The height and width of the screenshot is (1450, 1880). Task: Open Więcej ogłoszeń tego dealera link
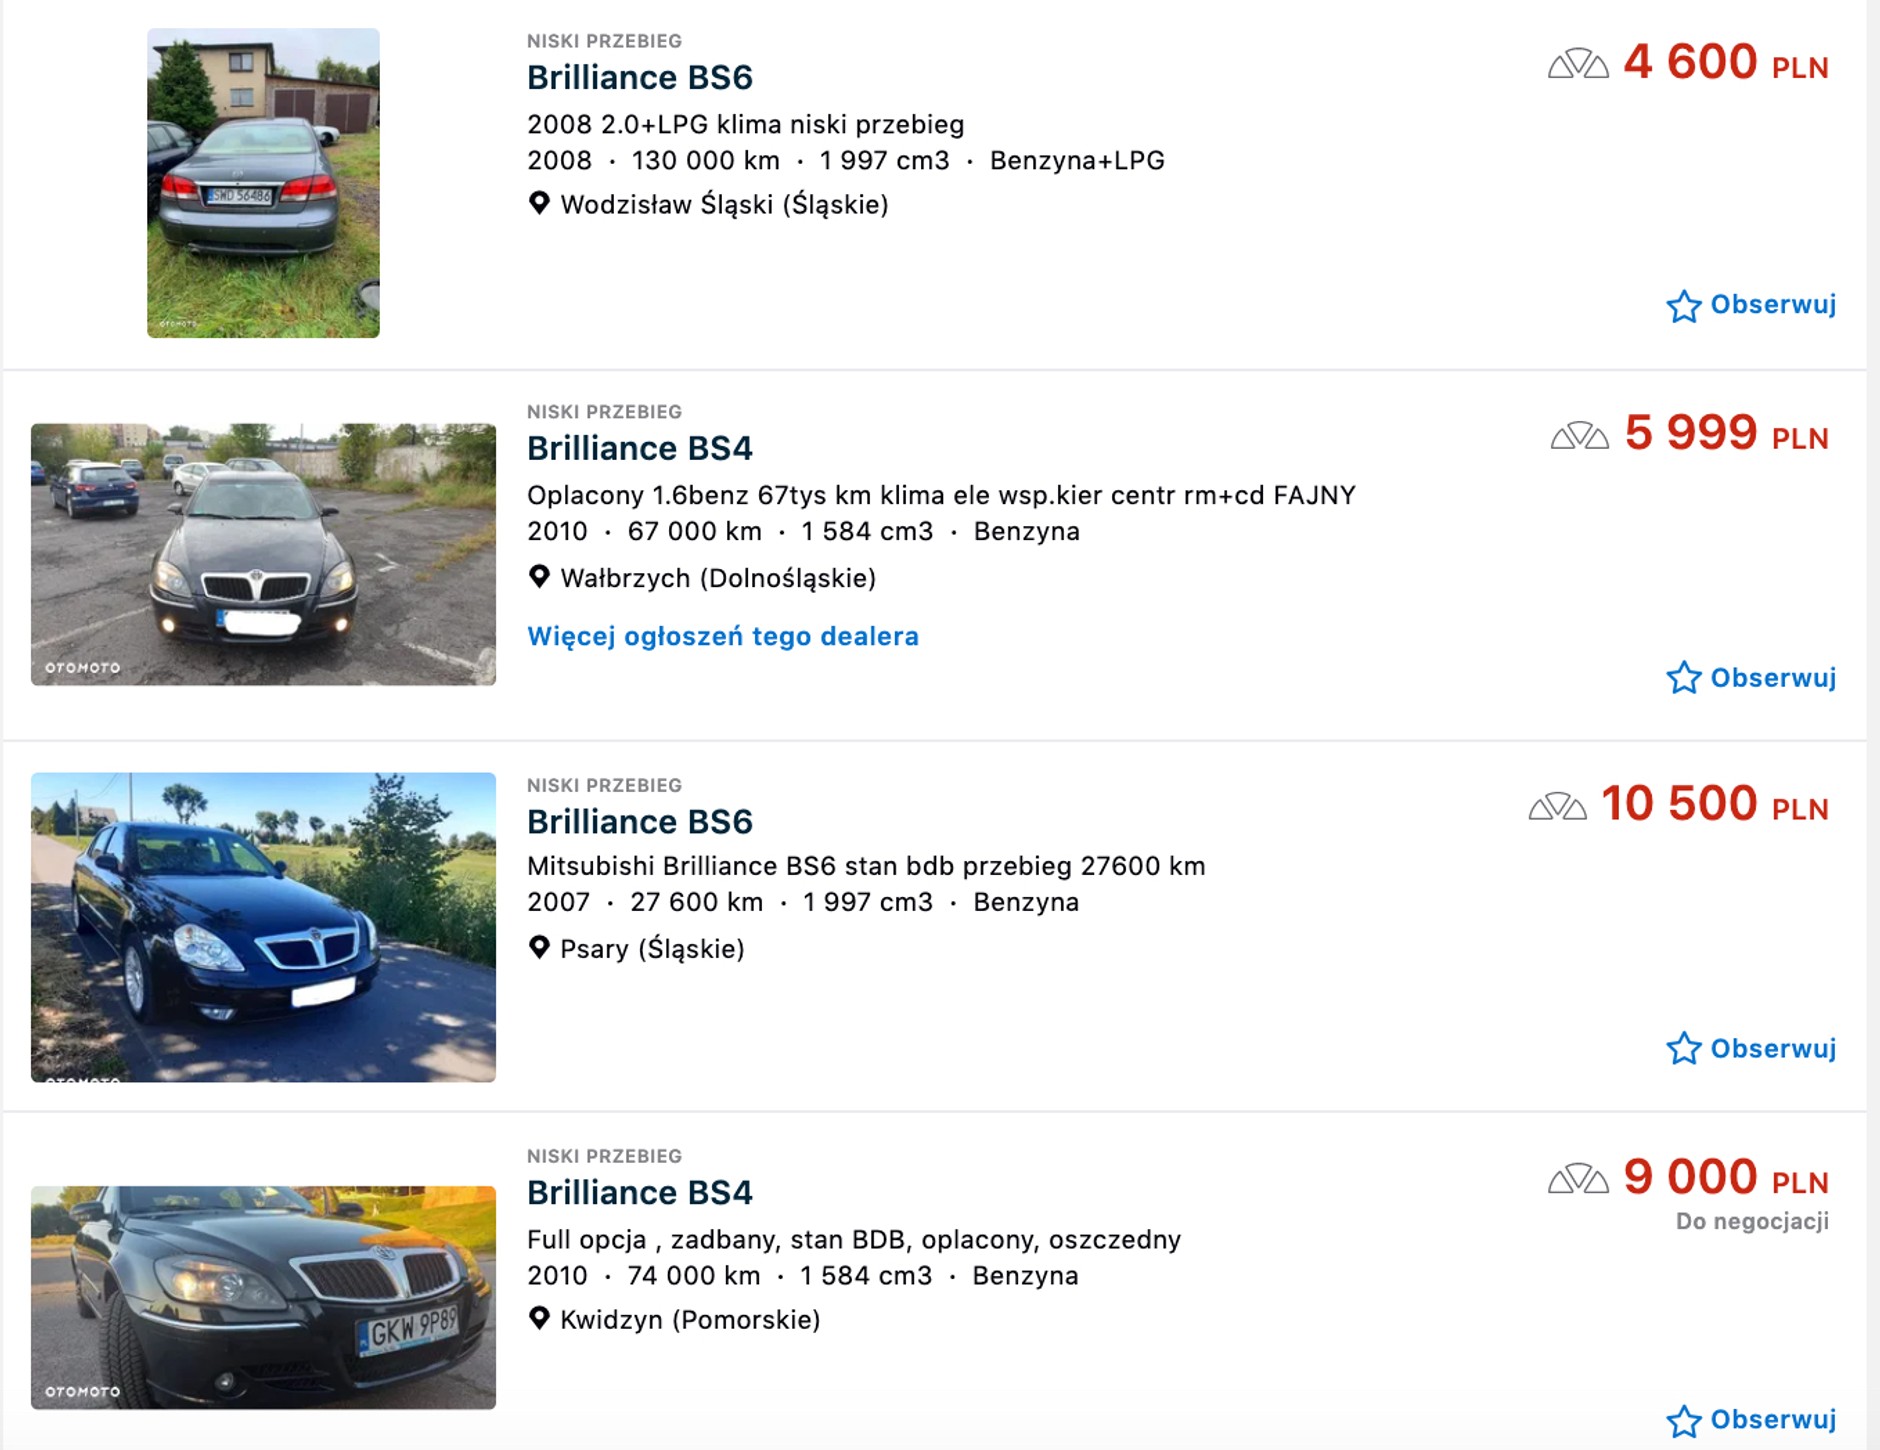point(722,636)
